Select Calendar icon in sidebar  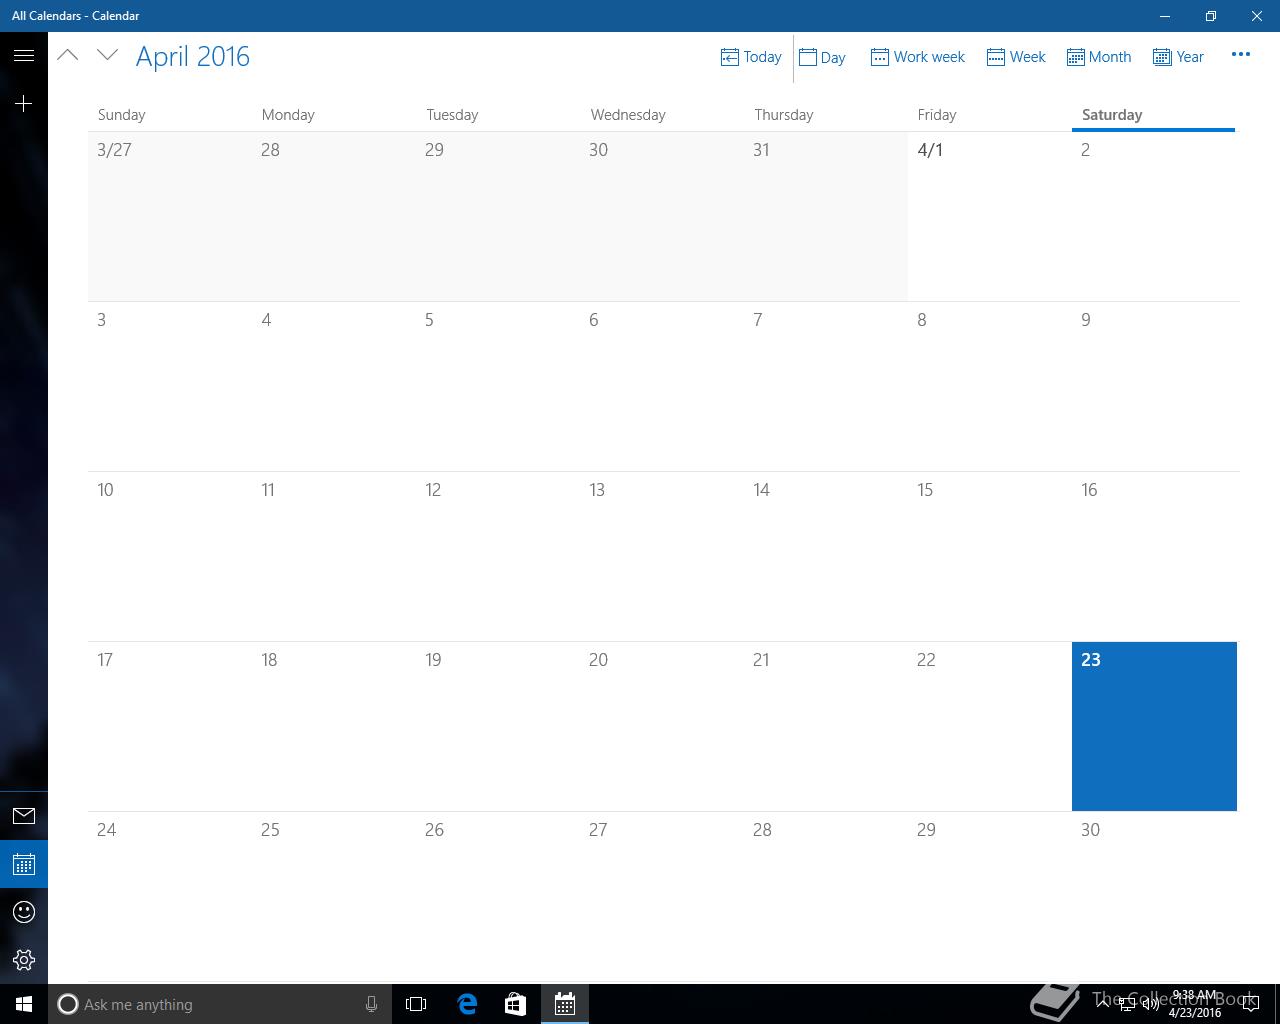(x=24, y=864)
